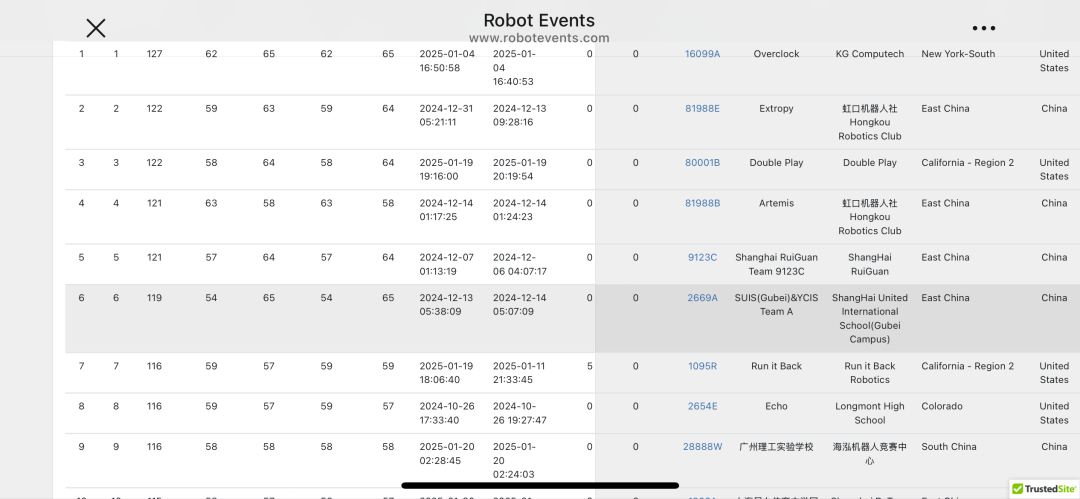Select timestamp 2024-12-14 01:17:25

(446, 210)
